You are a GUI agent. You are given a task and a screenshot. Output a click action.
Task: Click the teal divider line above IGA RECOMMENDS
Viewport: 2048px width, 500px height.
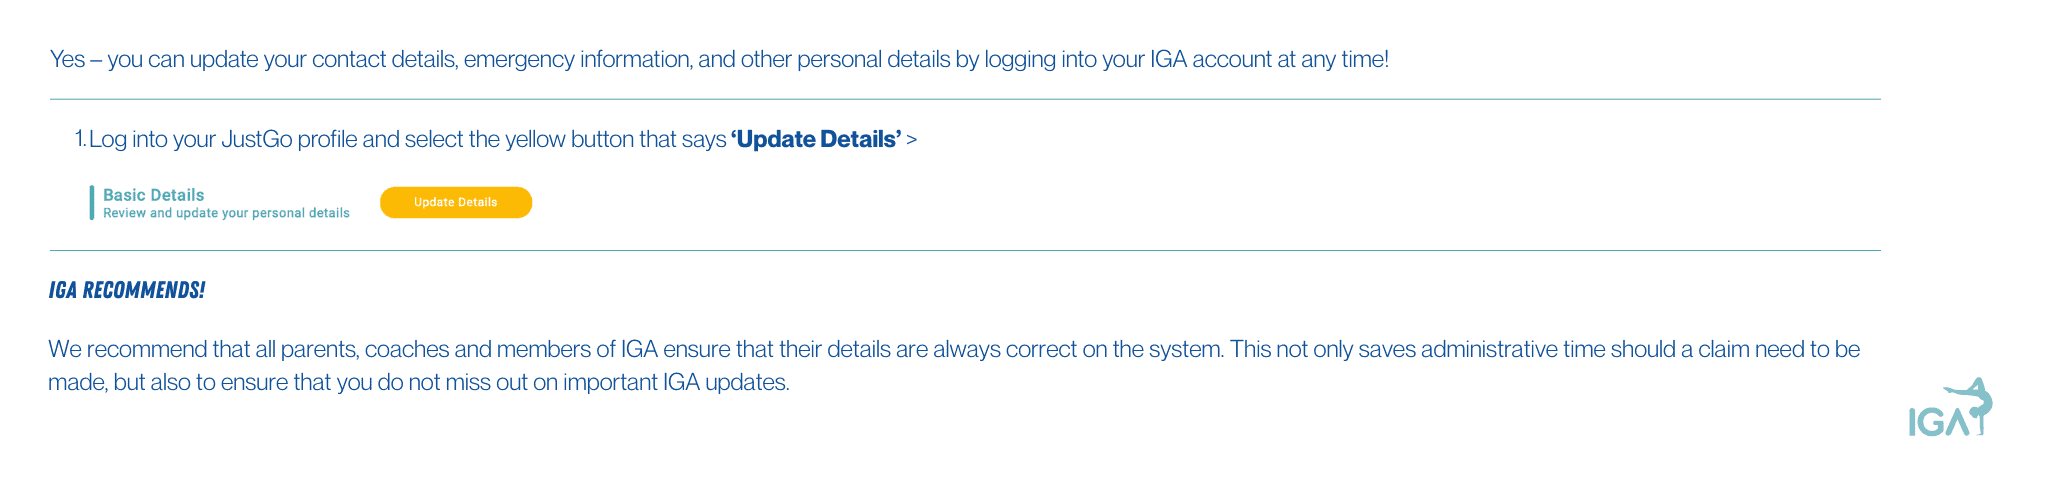click(965, 250)
